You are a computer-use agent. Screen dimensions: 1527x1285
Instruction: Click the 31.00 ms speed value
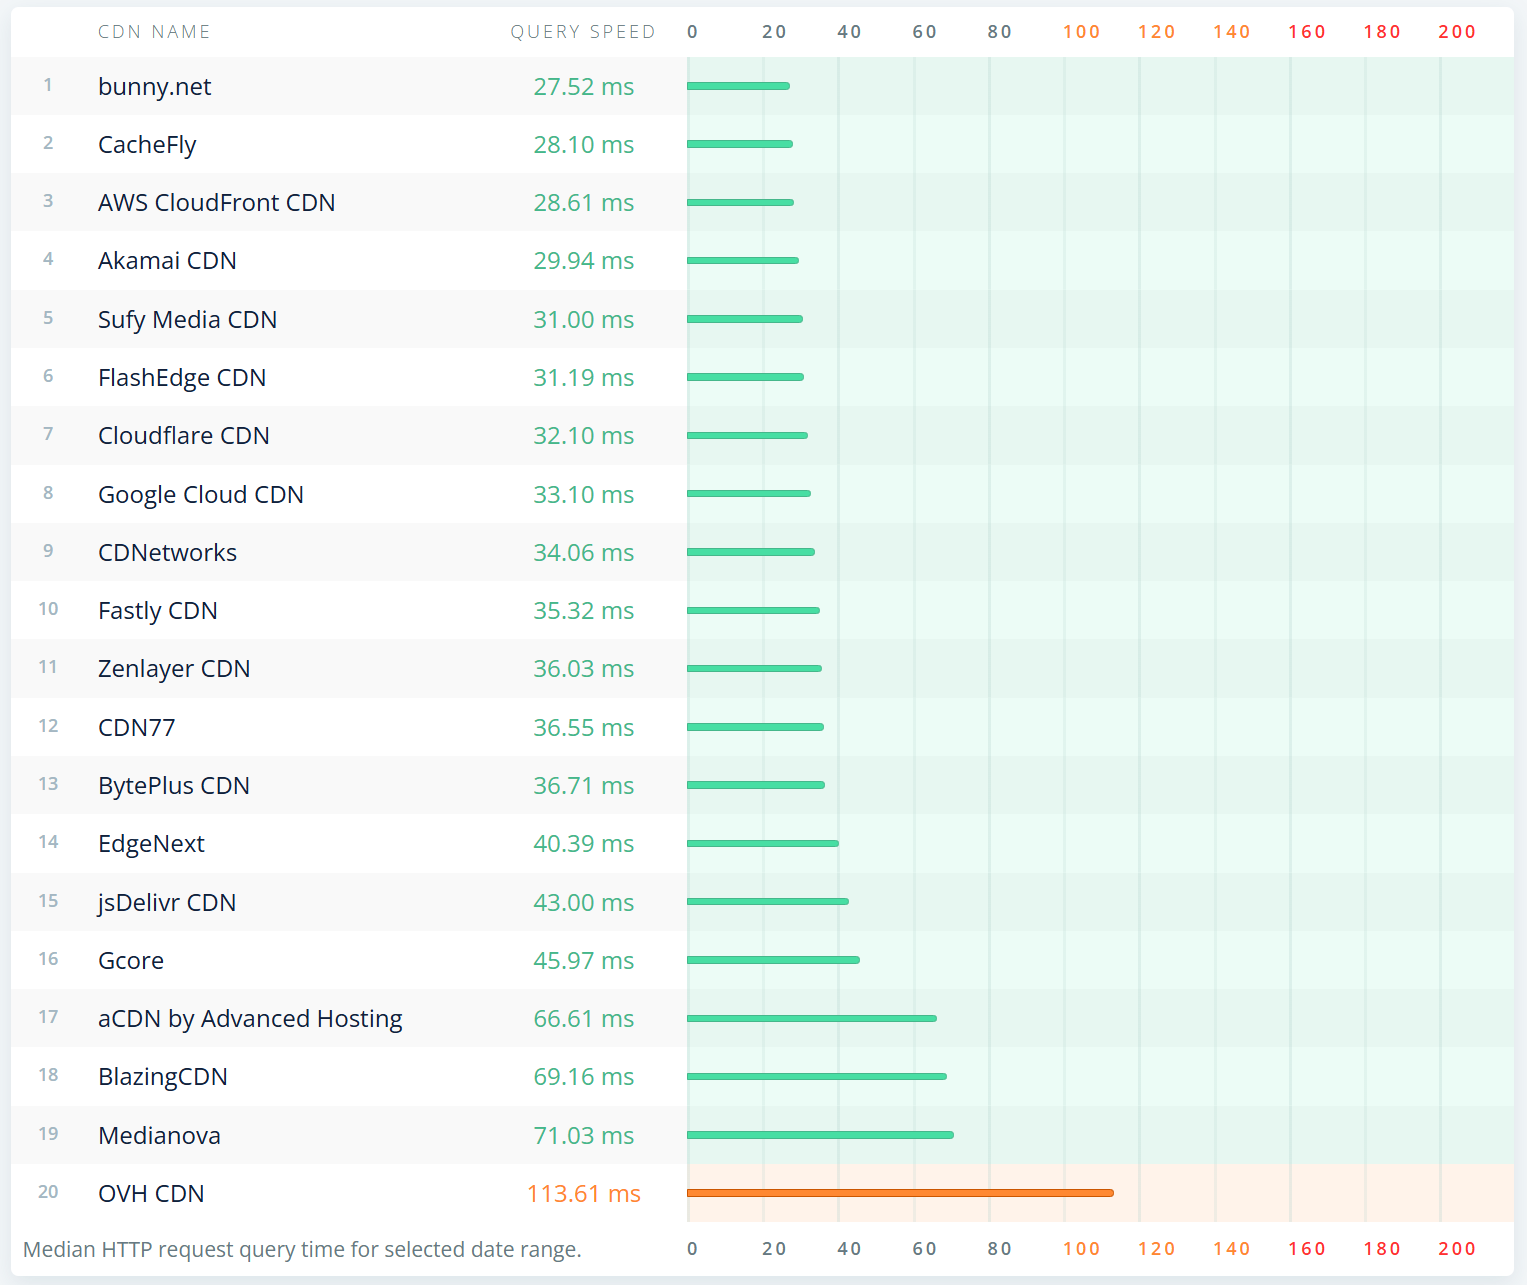[584, 320]
